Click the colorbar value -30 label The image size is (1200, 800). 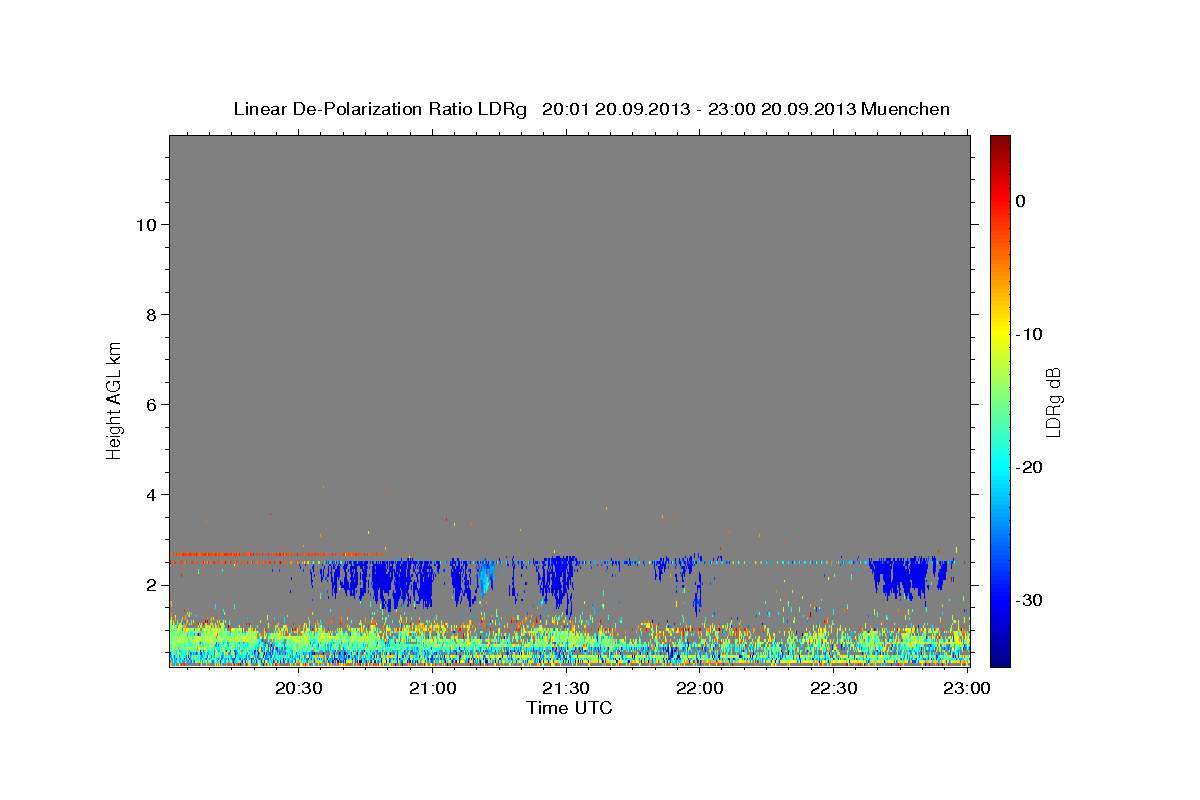point(1029,600)
